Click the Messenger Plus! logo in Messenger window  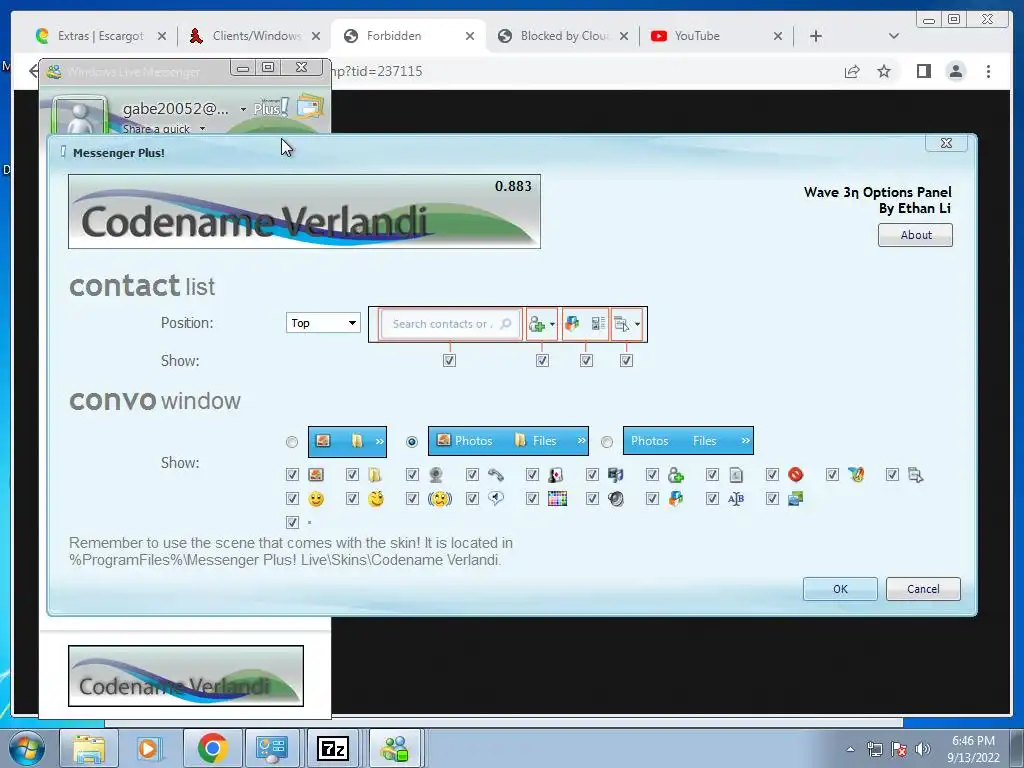click(270, 107)
